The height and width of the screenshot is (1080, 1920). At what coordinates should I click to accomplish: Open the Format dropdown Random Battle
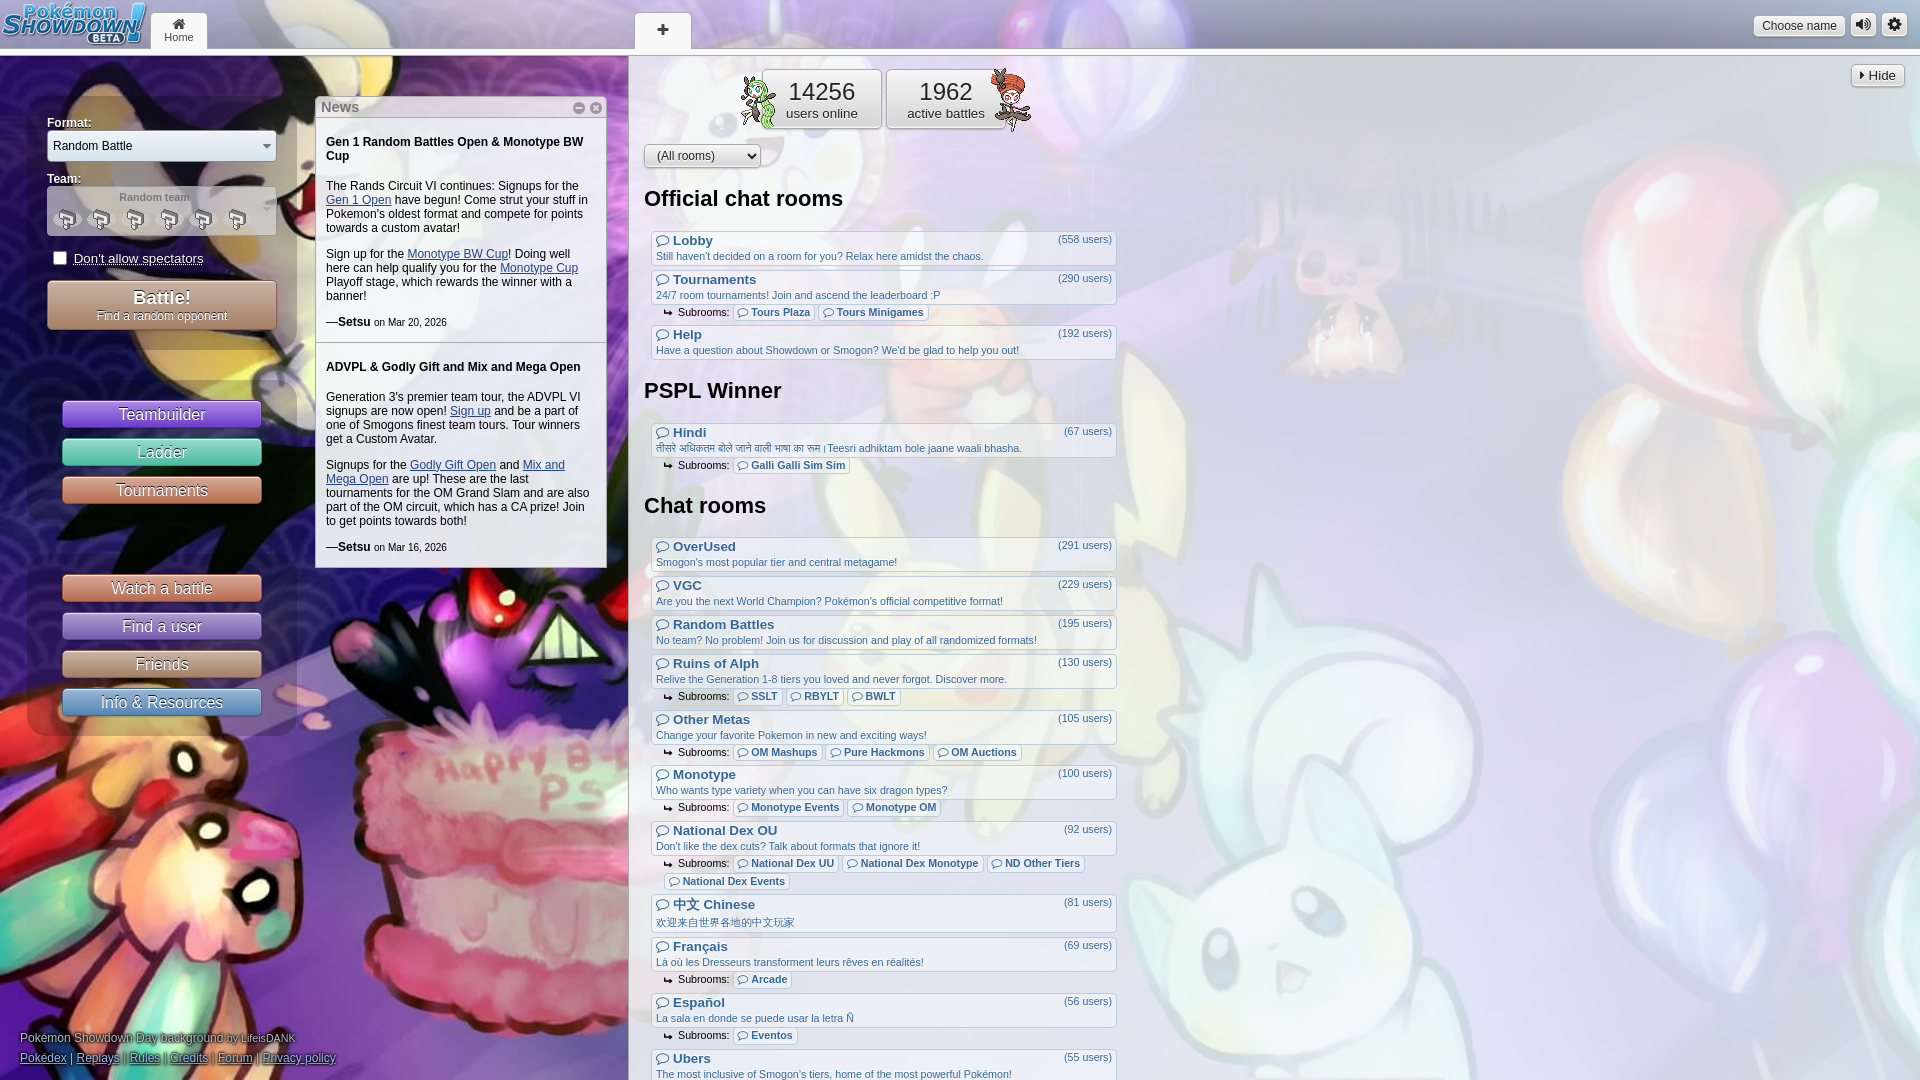click(x=162, y=146)
